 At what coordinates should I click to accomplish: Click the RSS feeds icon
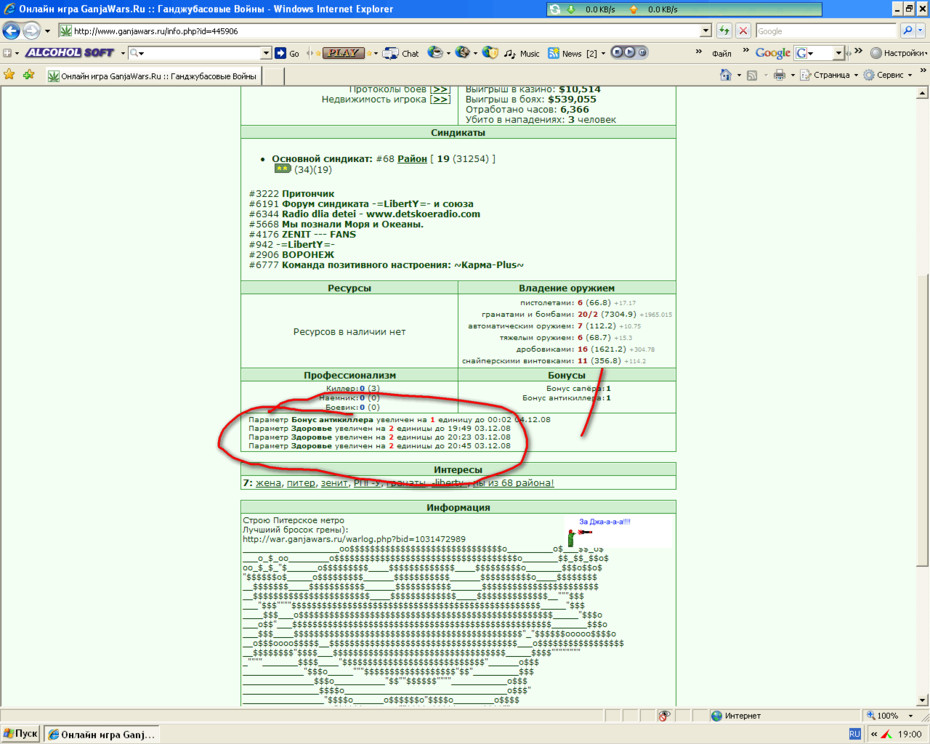pyautogui.click(x=752, y=75)
